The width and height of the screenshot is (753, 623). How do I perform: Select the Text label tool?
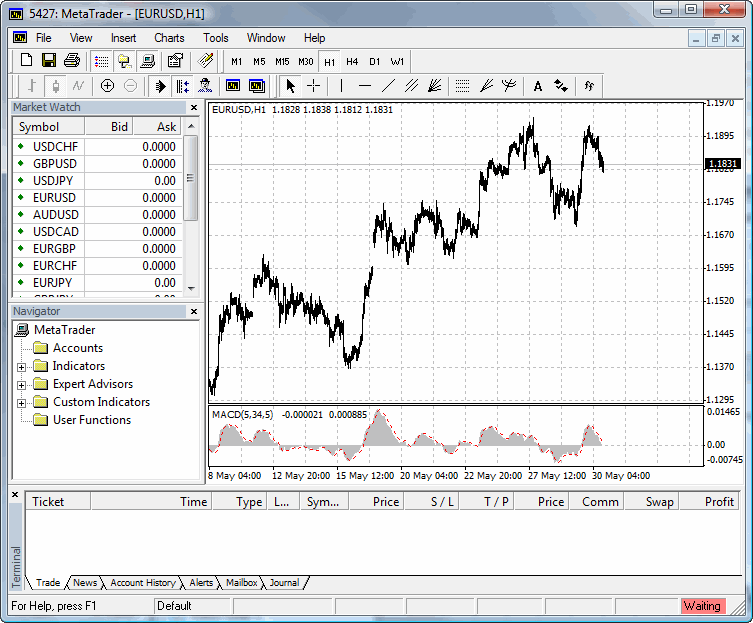[538, 86]
